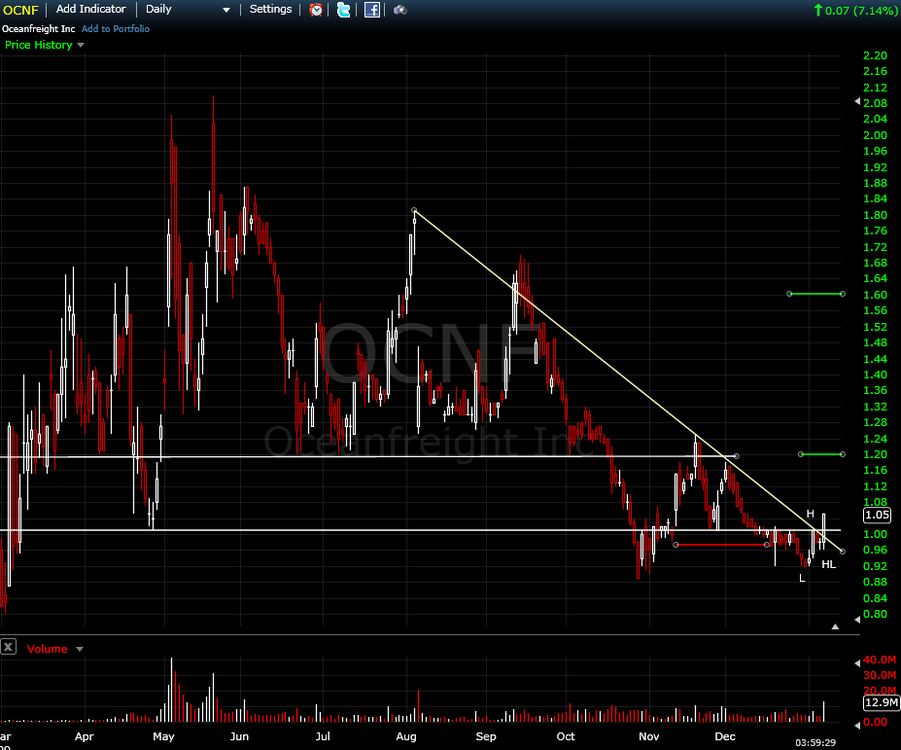Screen dimensions: 901x750
Task: Click the 2.20 price axis label
Action: (x=875, y=55)
